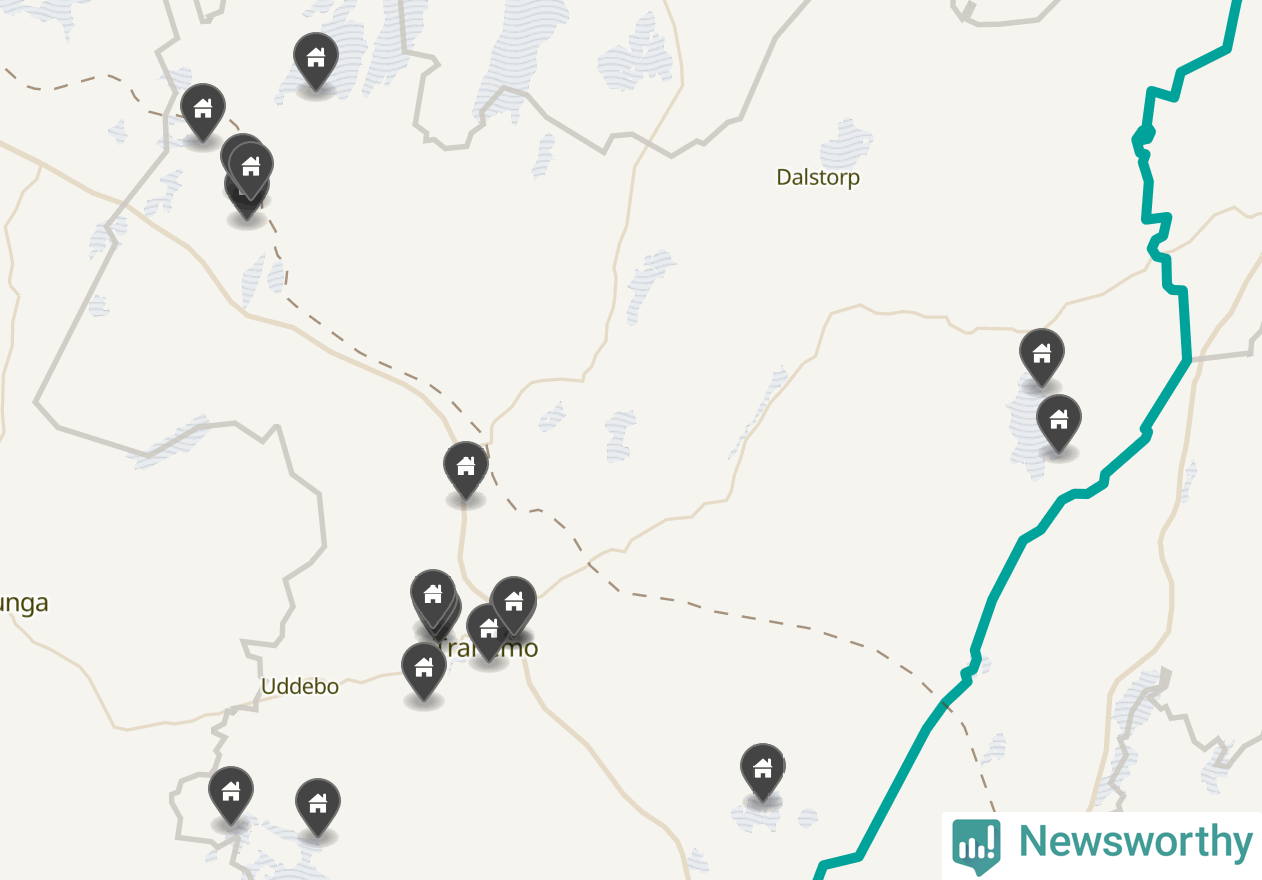This screenshot has height=880, width=1262.
Task: Click the house marker east of Uddebo label
Action: 424,672
